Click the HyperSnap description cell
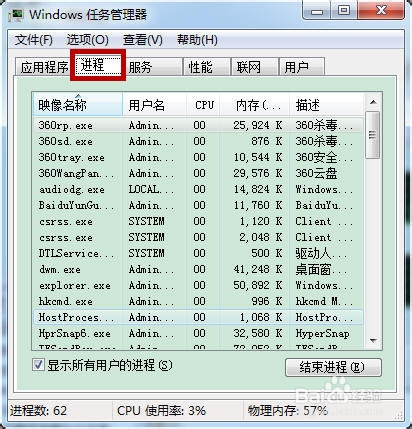The image size is (412, 429). [322, 333]
